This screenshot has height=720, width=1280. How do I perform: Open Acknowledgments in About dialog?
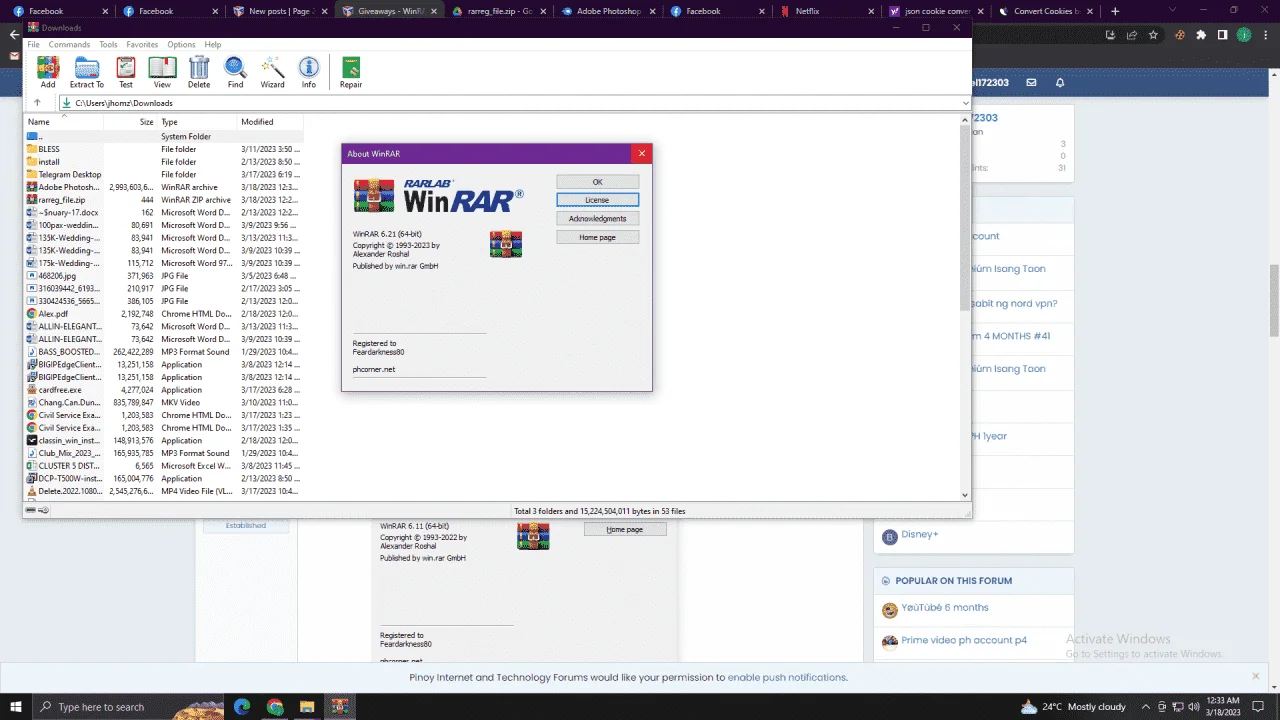[597, 218]
